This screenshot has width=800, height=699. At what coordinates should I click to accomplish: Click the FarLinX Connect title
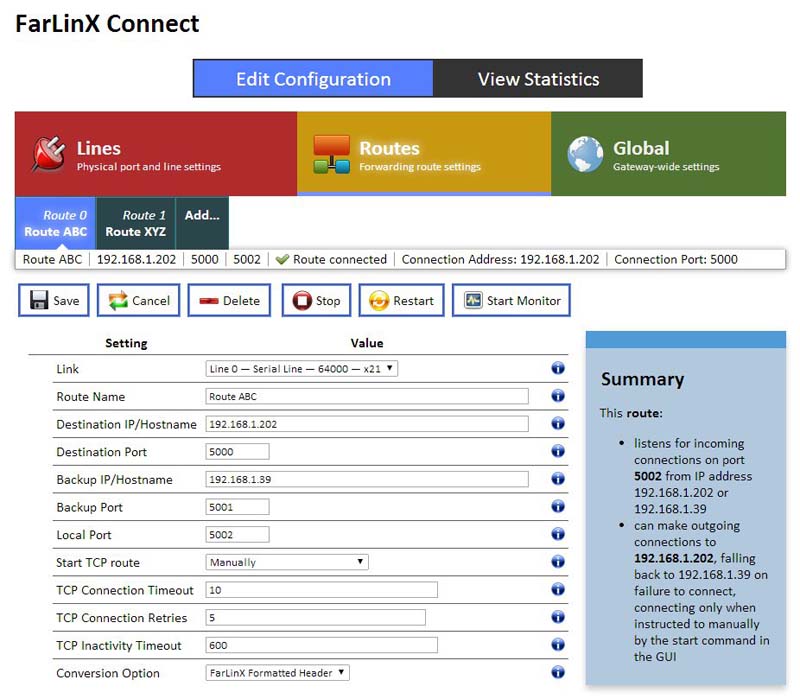pyautogui.click(x=107, y=23)
